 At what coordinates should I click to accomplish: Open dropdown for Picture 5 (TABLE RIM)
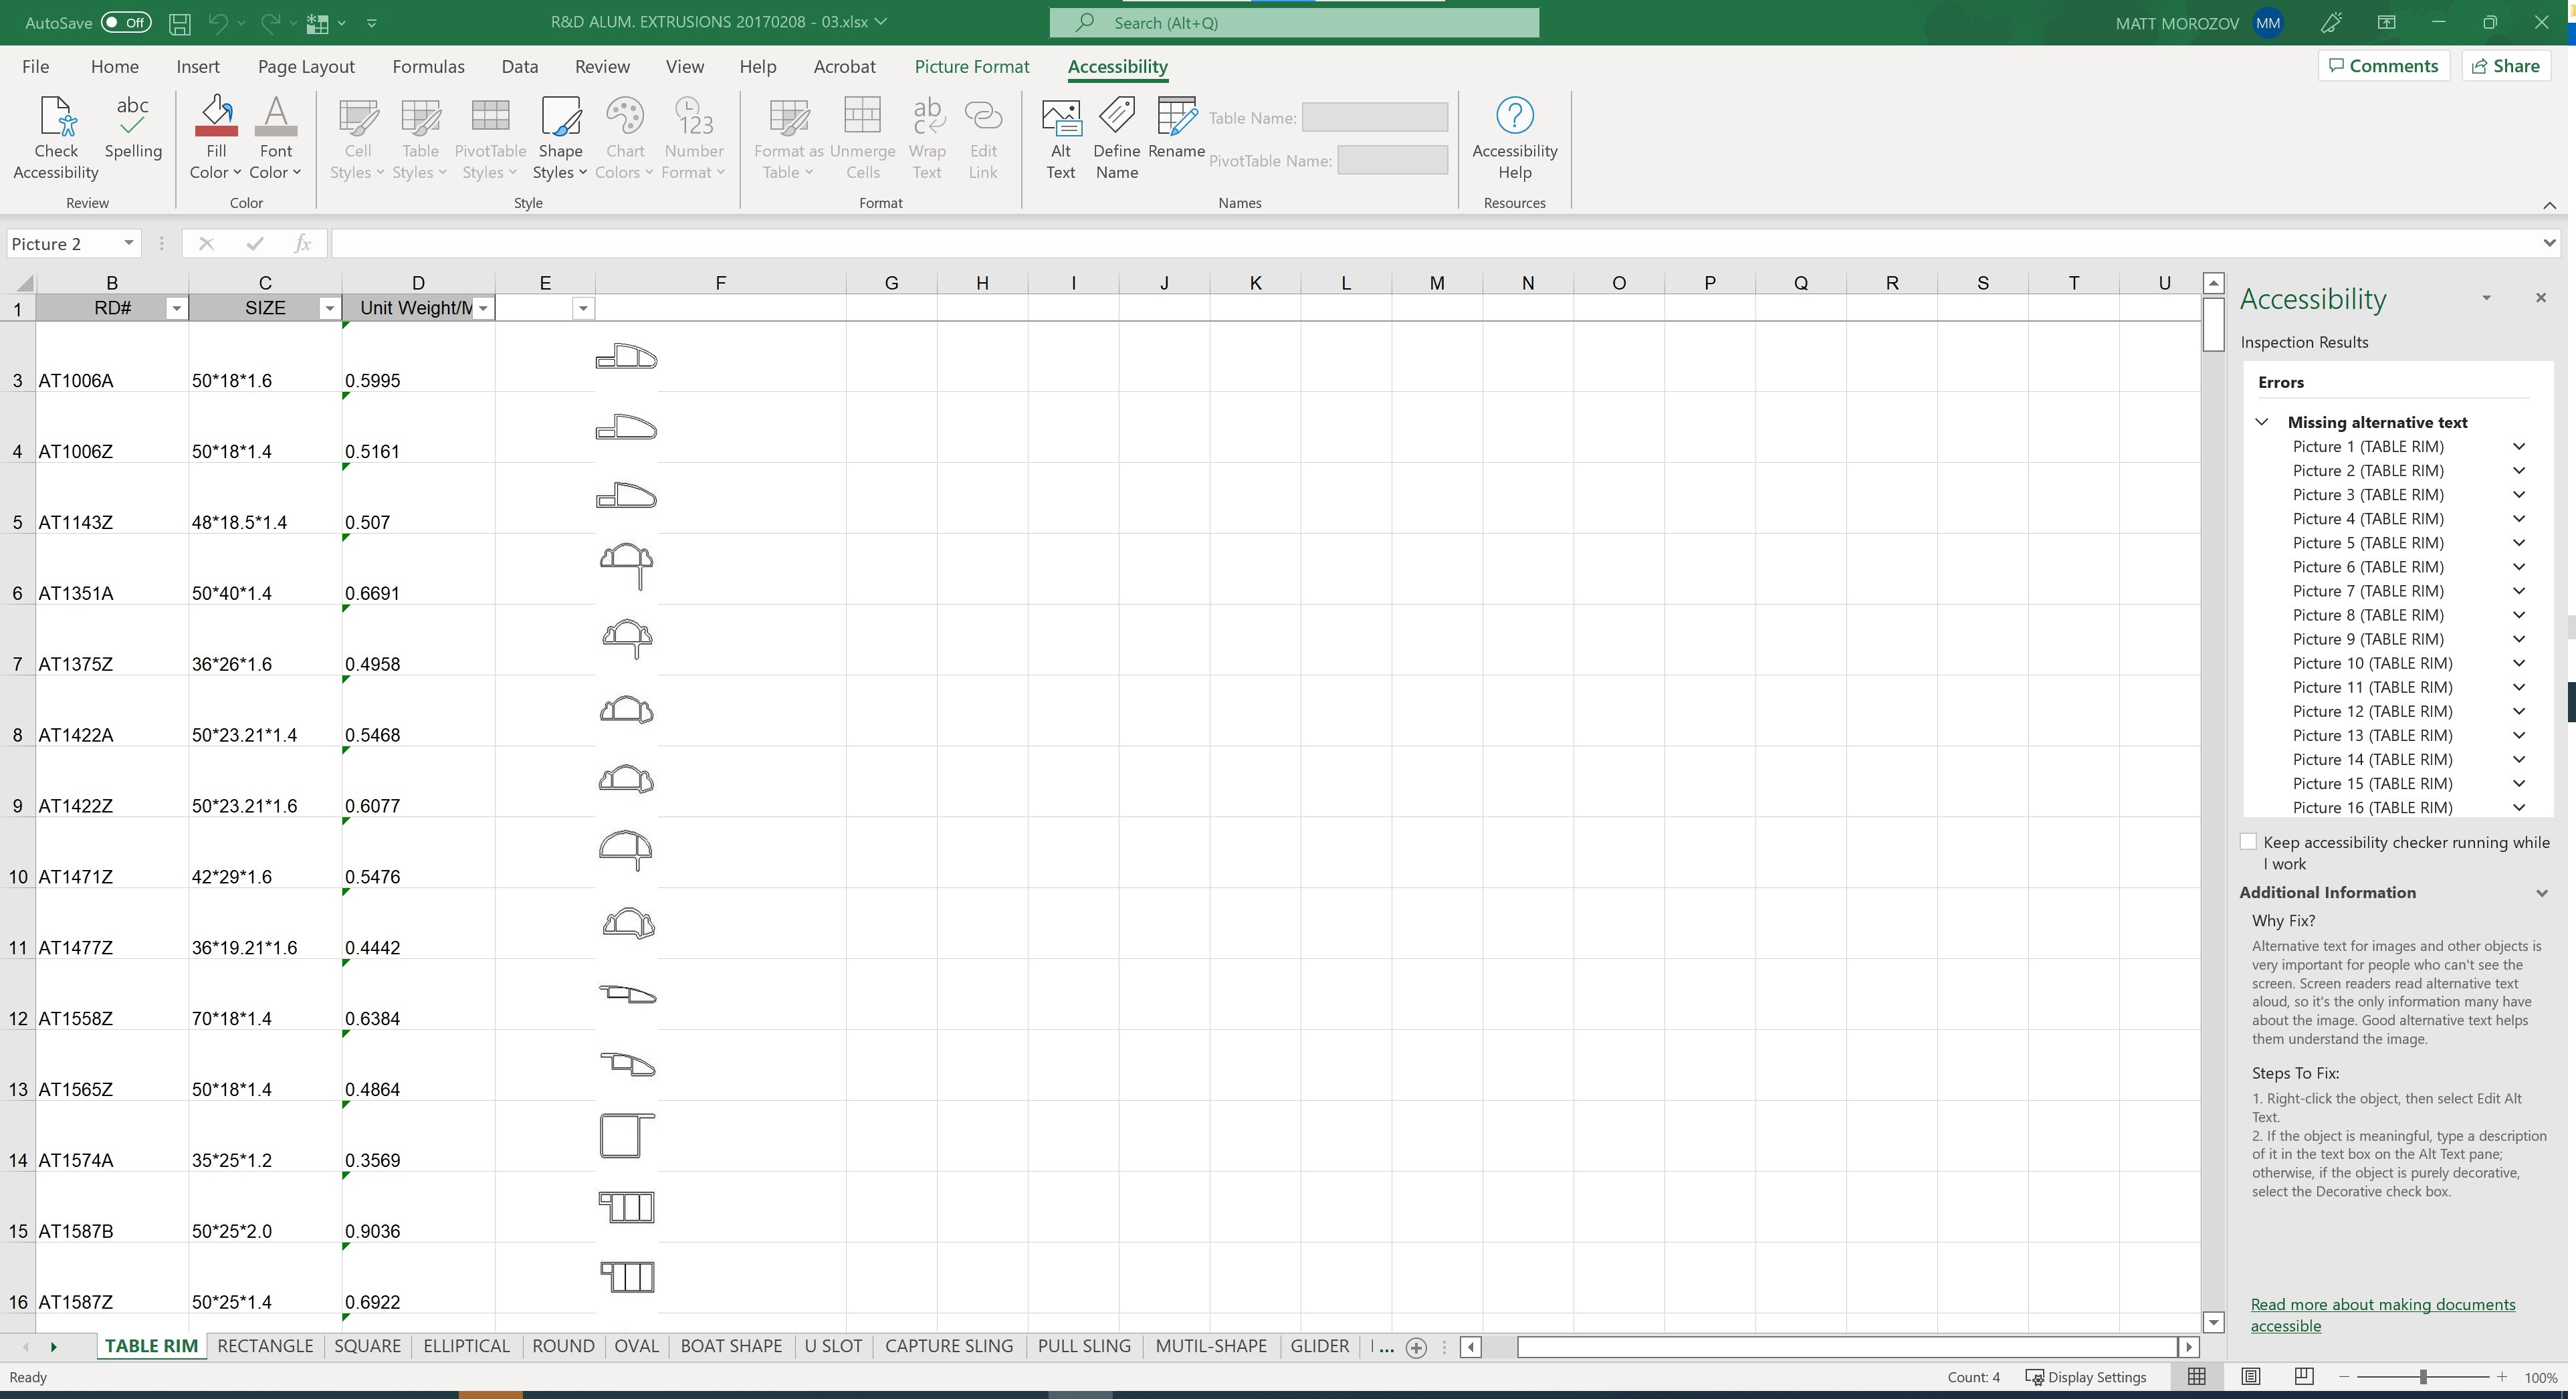click(x=2519, y=543)
